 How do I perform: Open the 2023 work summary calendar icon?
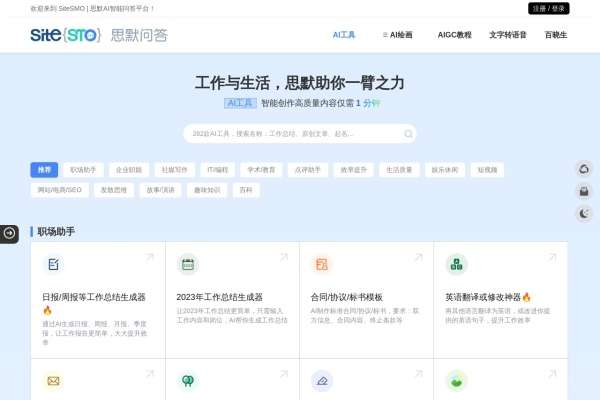188,265
